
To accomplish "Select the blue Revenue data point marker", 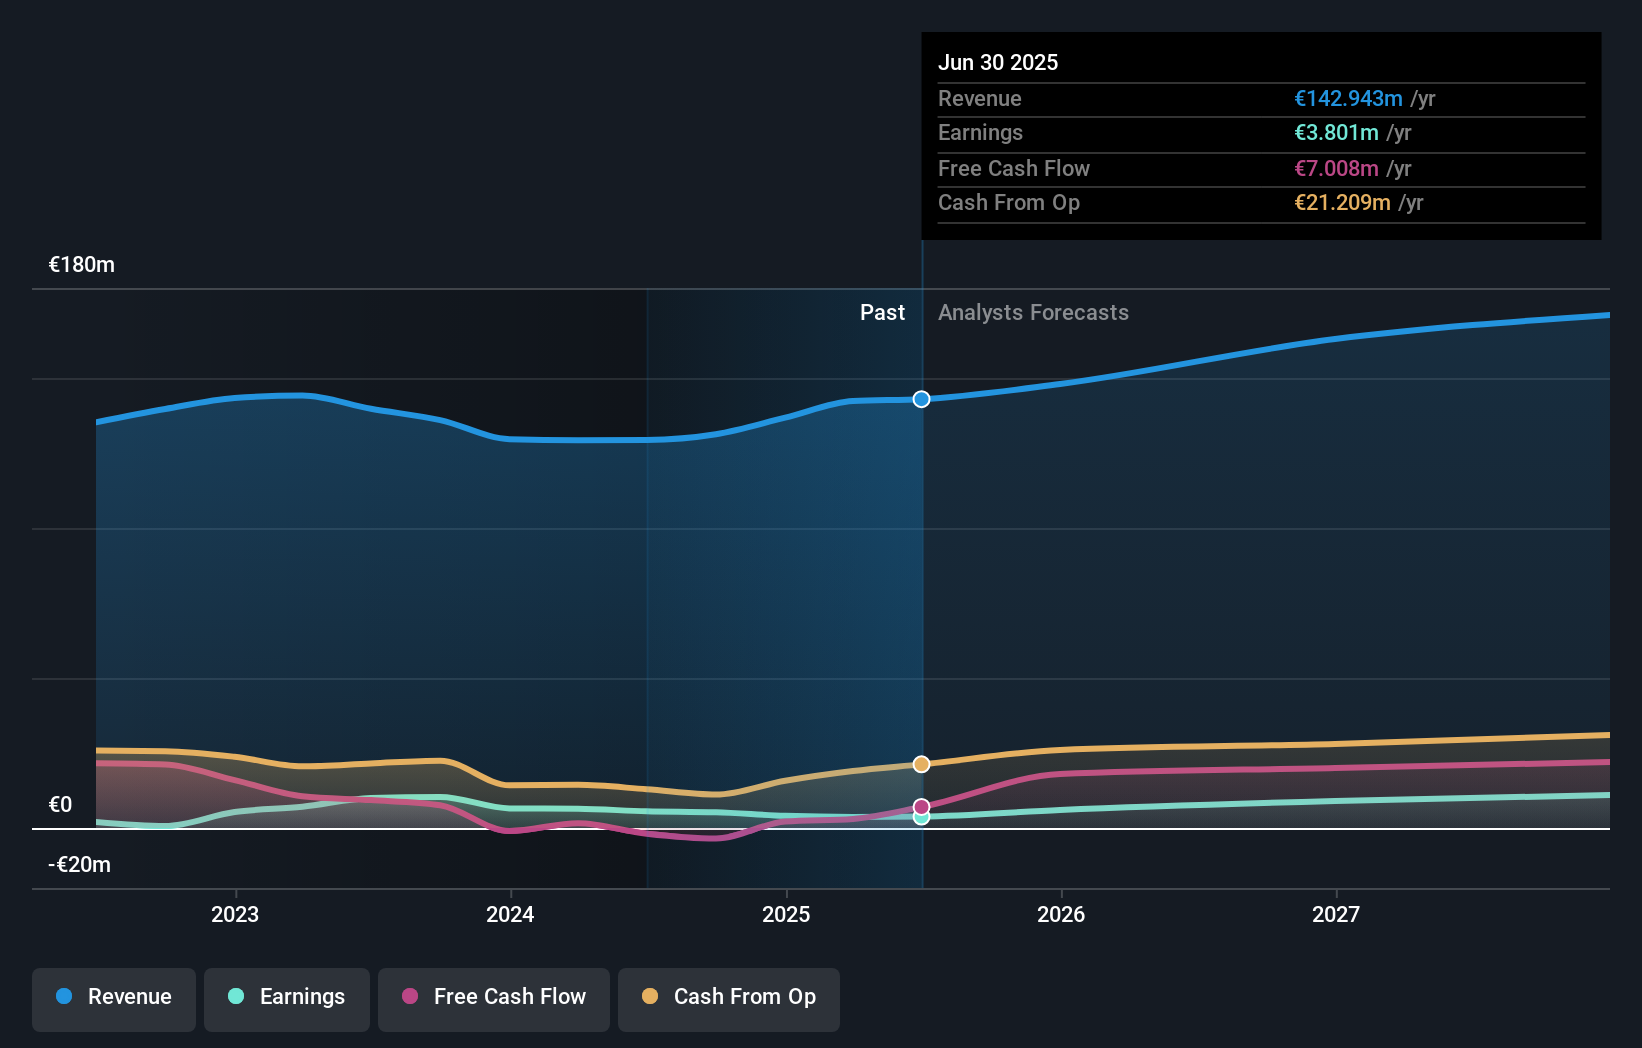I will (x=921, y=399).
